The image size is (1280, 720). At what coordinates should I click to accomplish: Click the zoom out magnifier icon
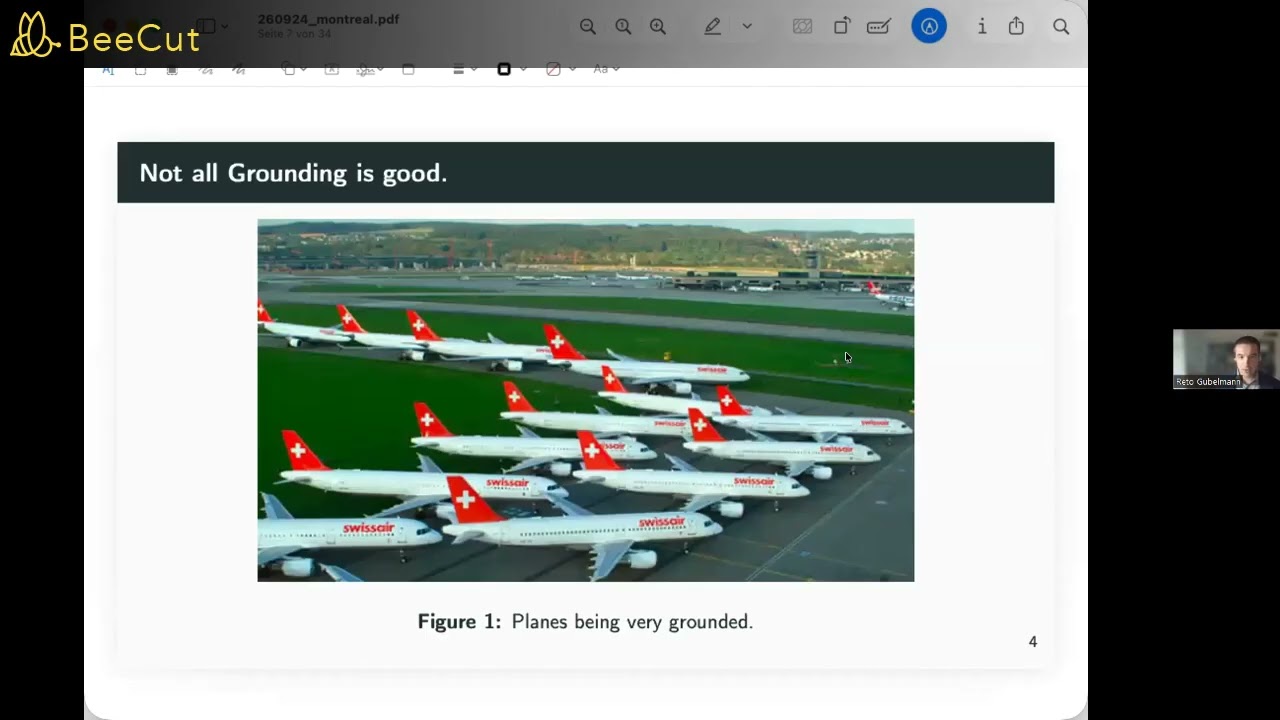pos(588,27)
